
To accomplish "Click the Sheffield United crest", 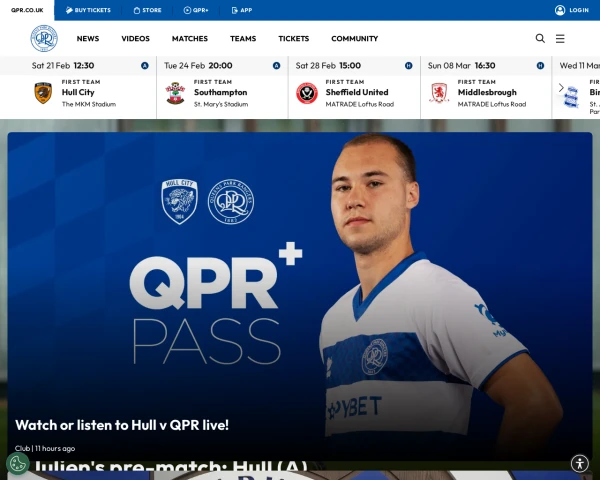I will coord(307,93).
